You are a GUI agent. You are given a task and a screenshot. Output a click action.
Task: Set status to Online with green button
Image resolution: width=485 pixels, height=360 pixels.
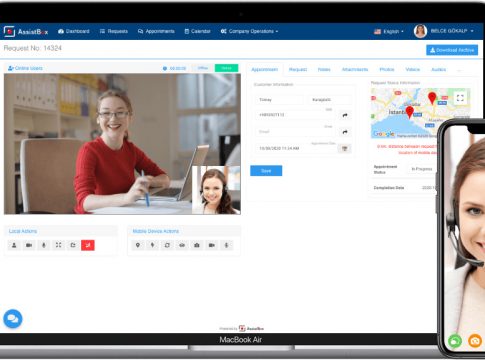pos(226,68)
